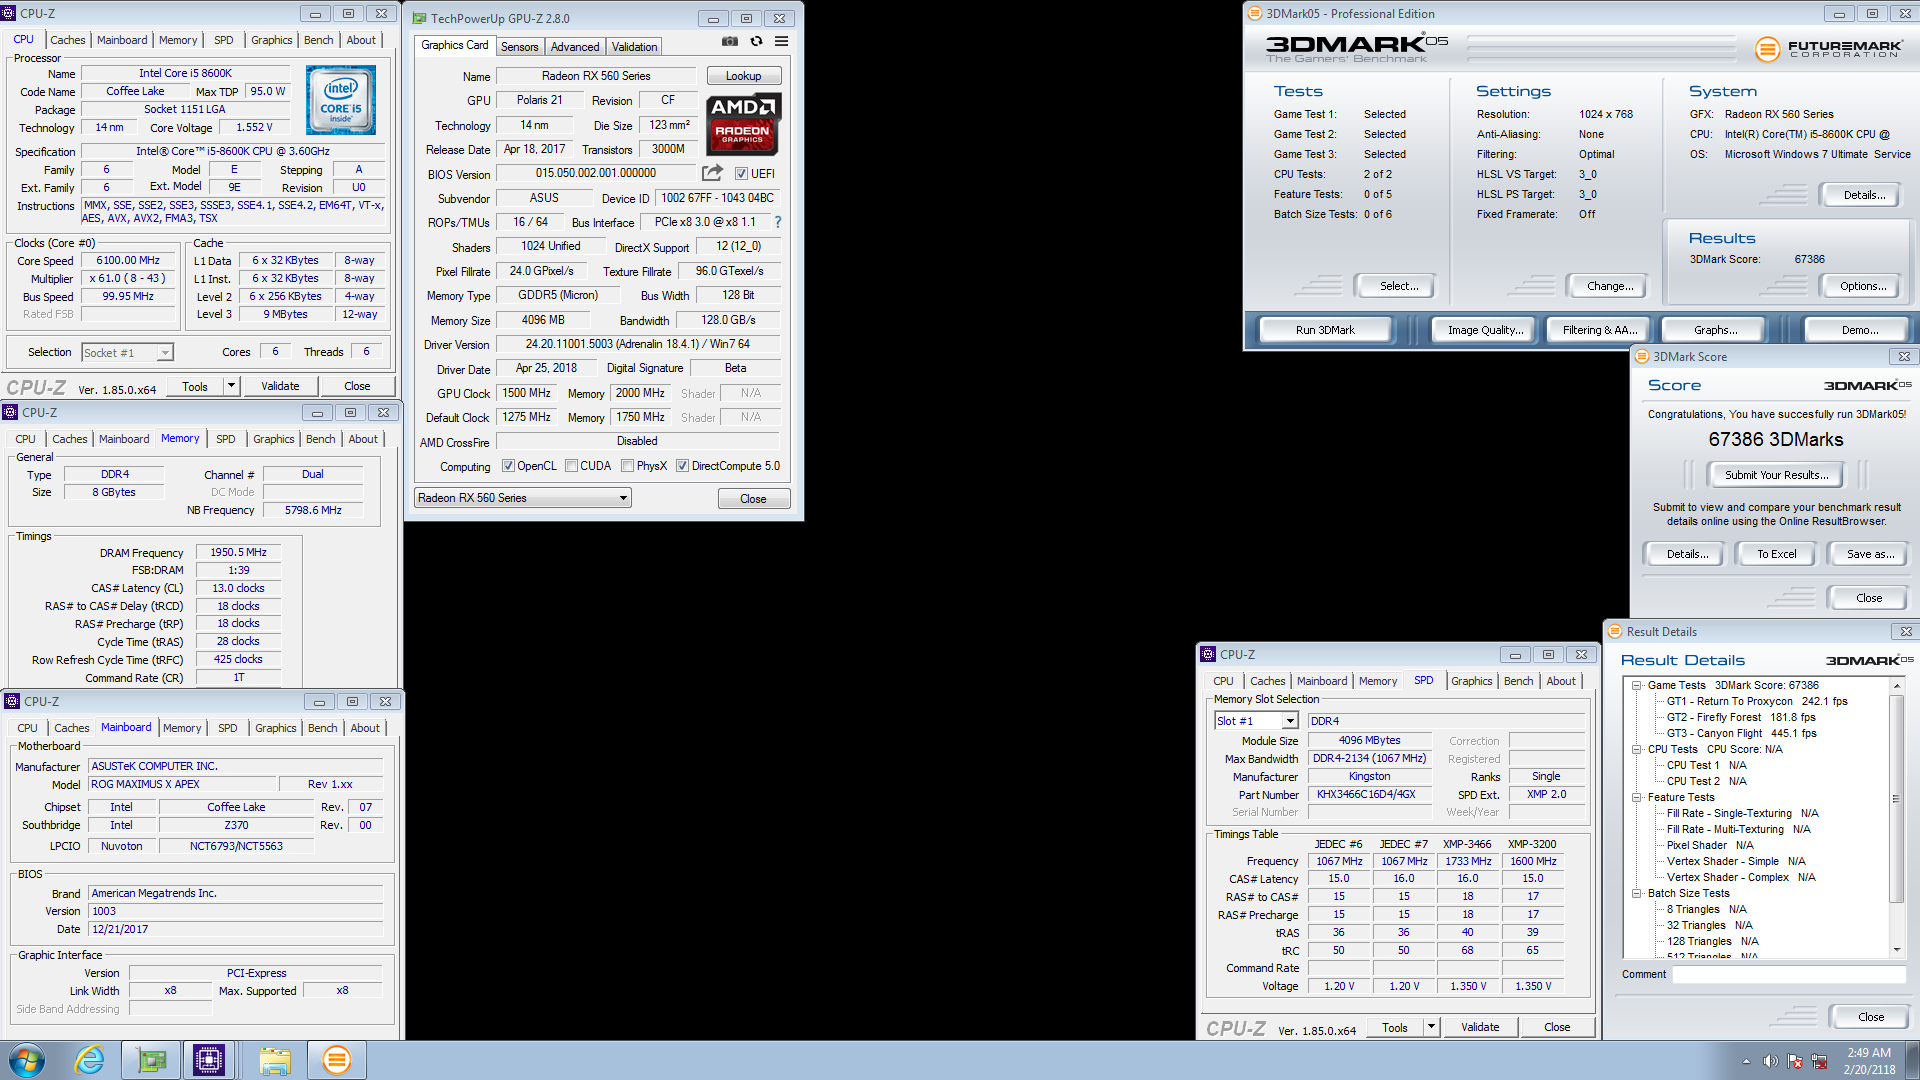Toggle PhysX checkbox
Screen dimensions: 1920x1080
[627, 466]
